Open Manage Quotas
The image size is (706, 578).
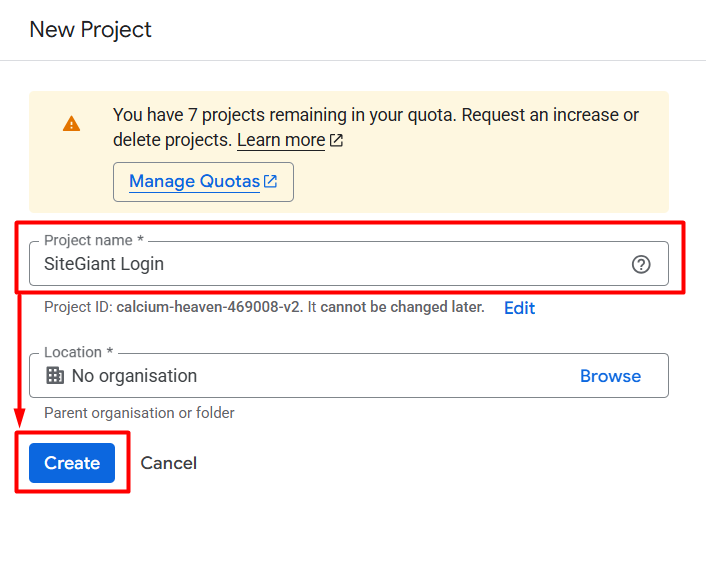(204, 182)
